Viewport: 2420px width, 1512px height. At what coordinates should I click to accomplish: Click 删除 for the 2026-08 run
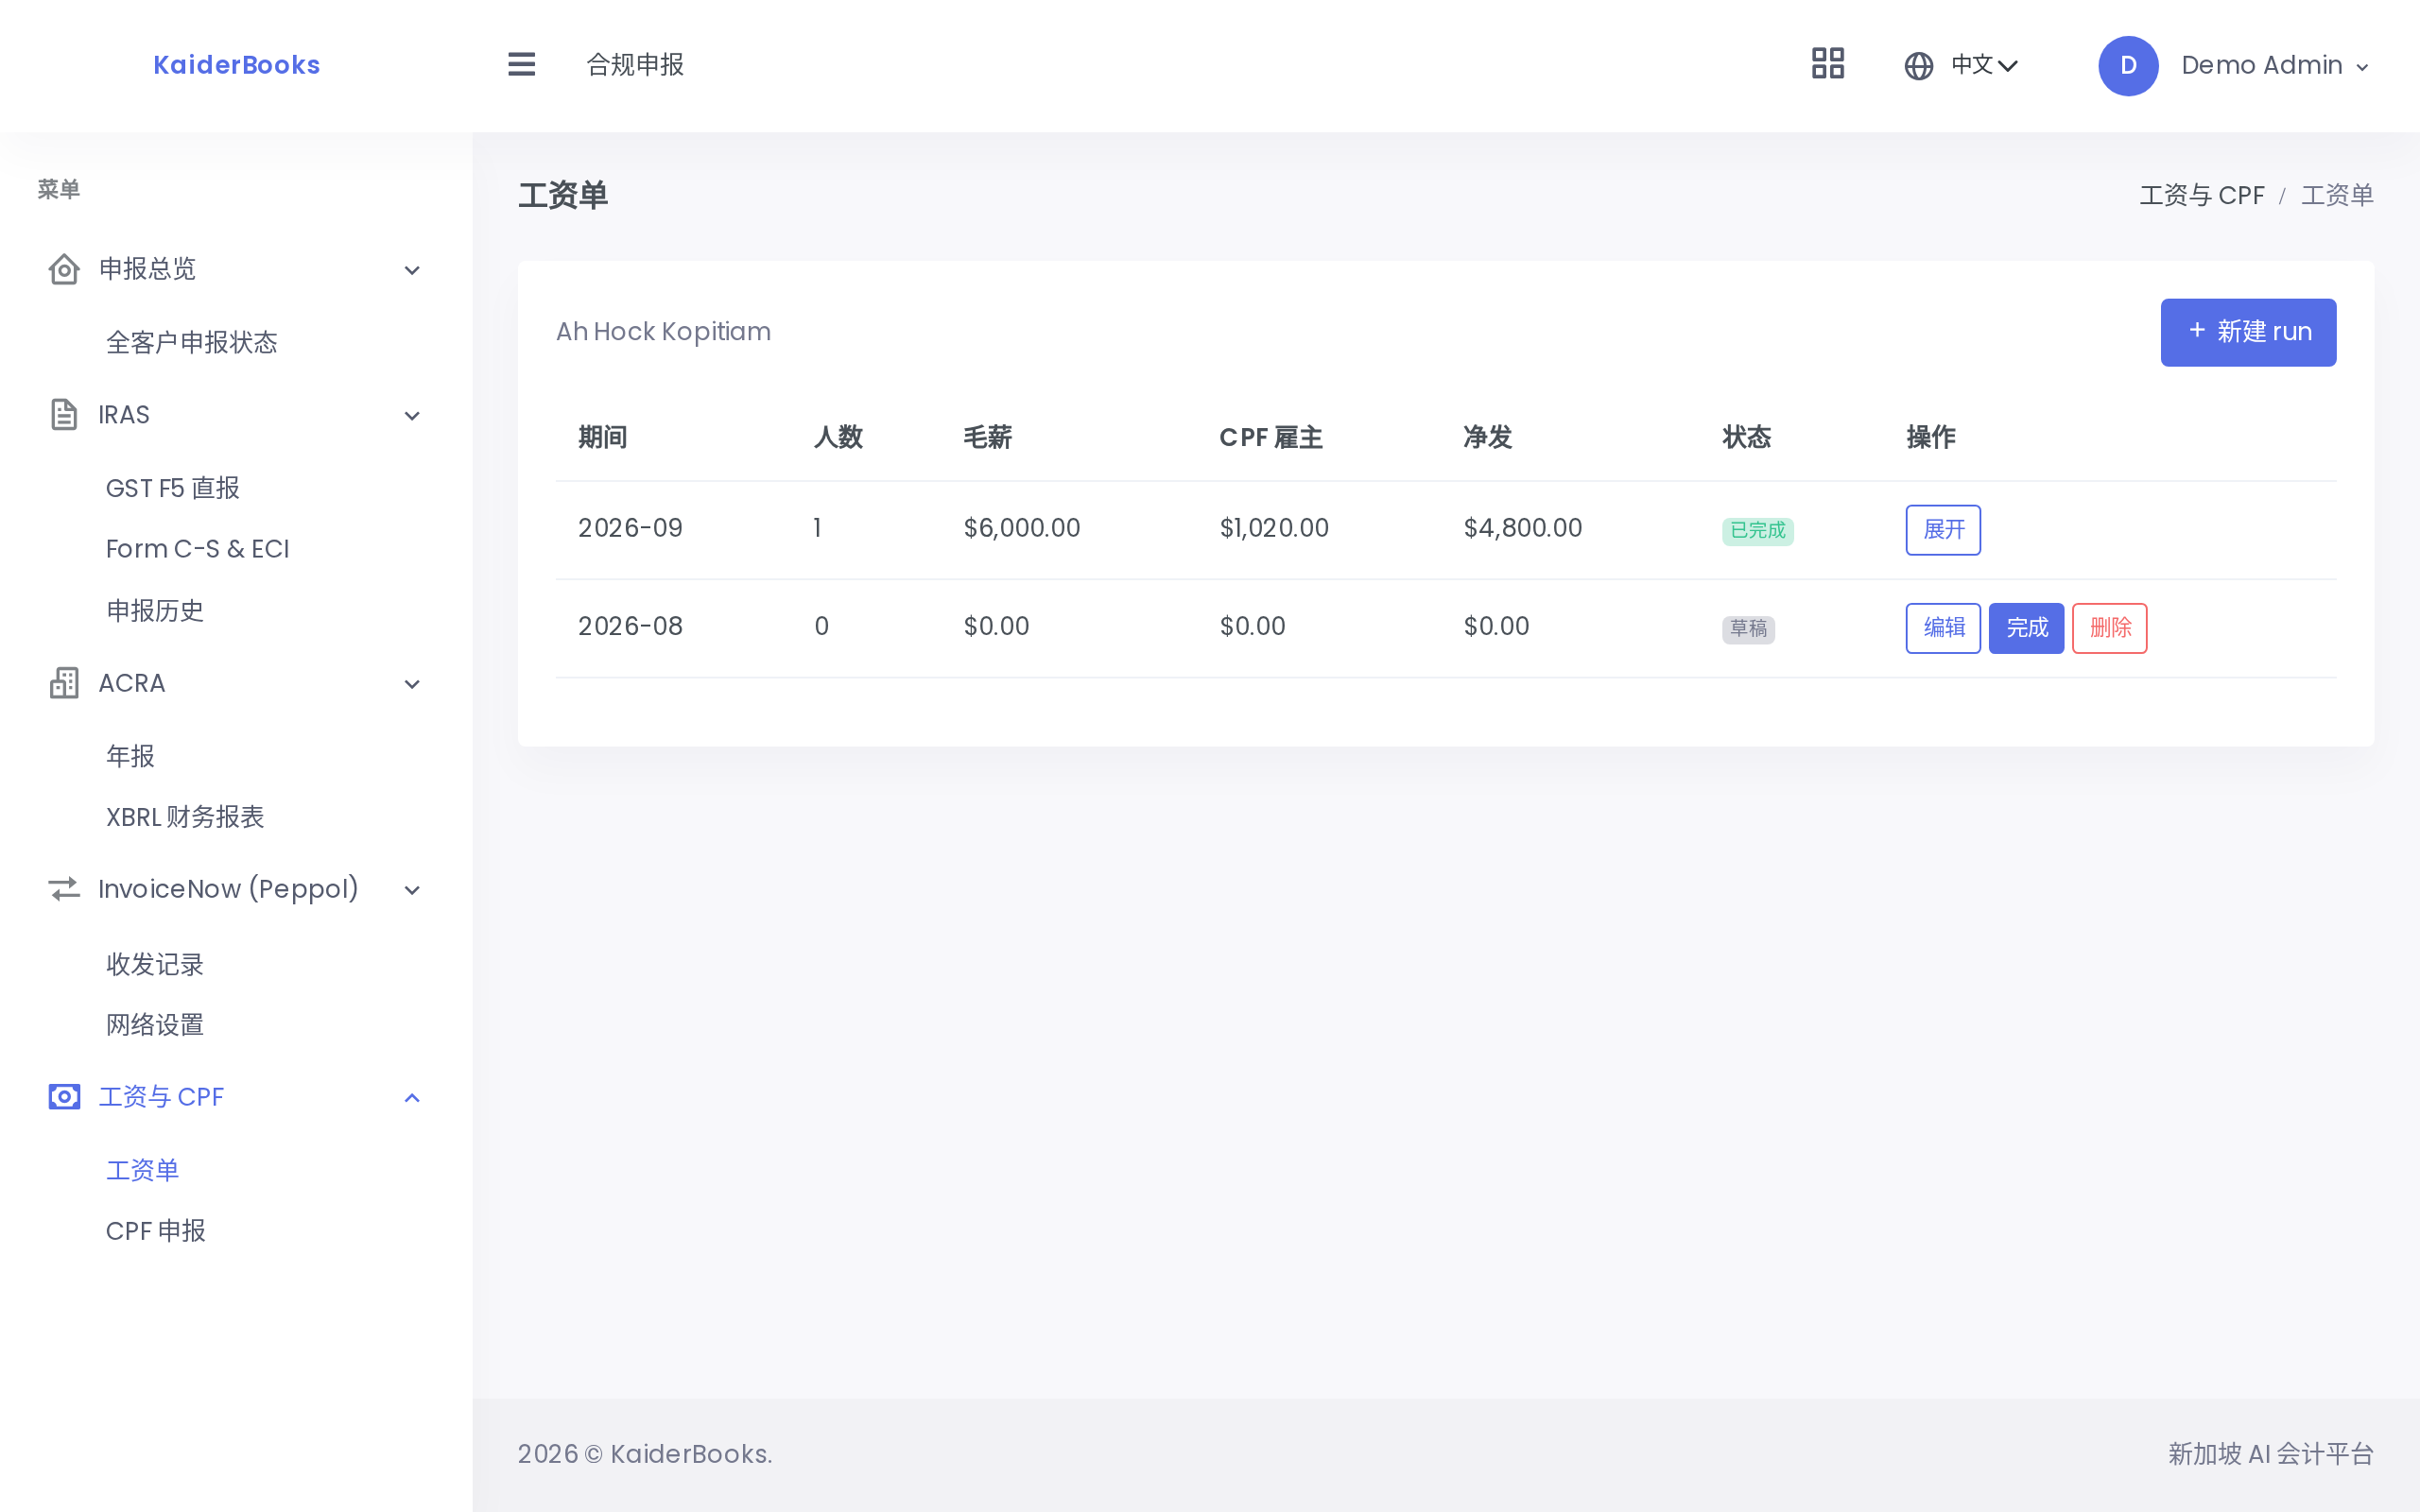[2110, 628]
